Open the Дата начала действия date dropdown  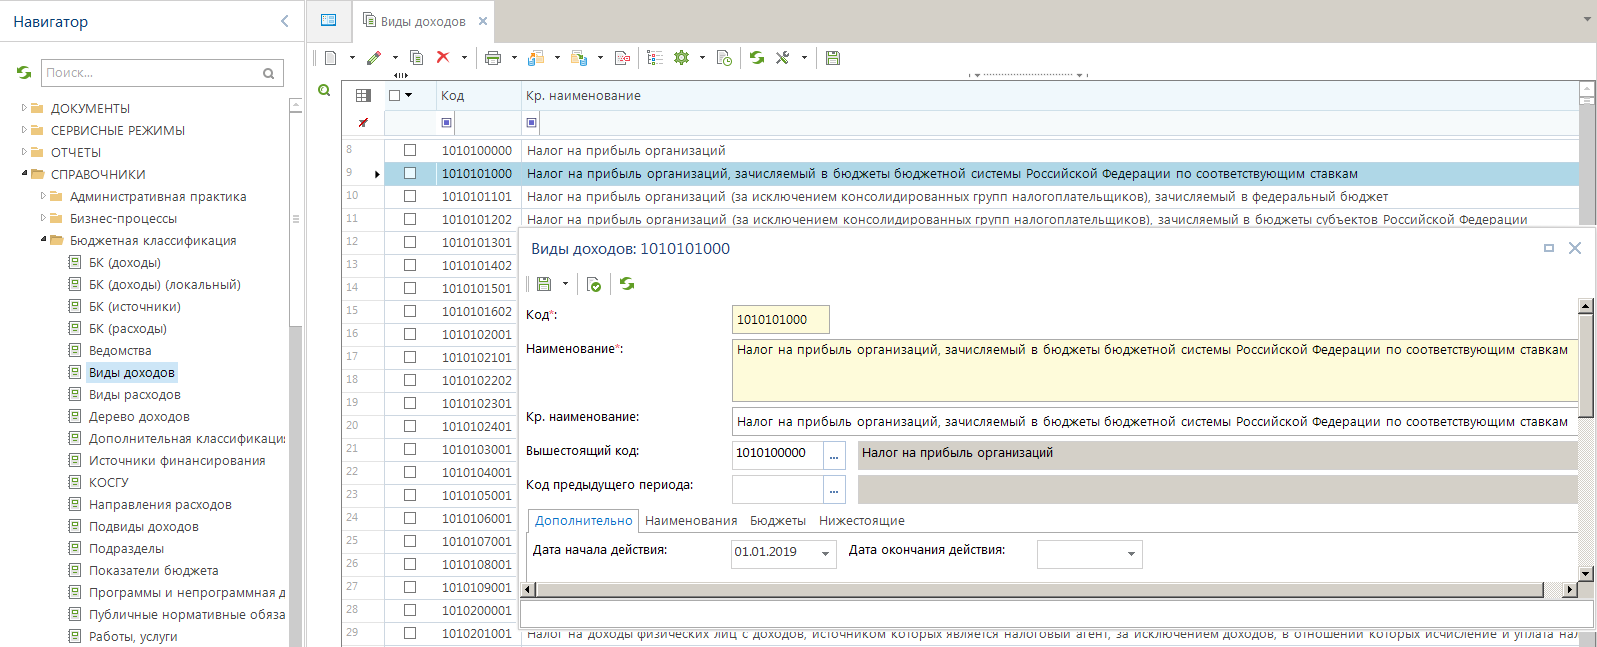point(826,554)
